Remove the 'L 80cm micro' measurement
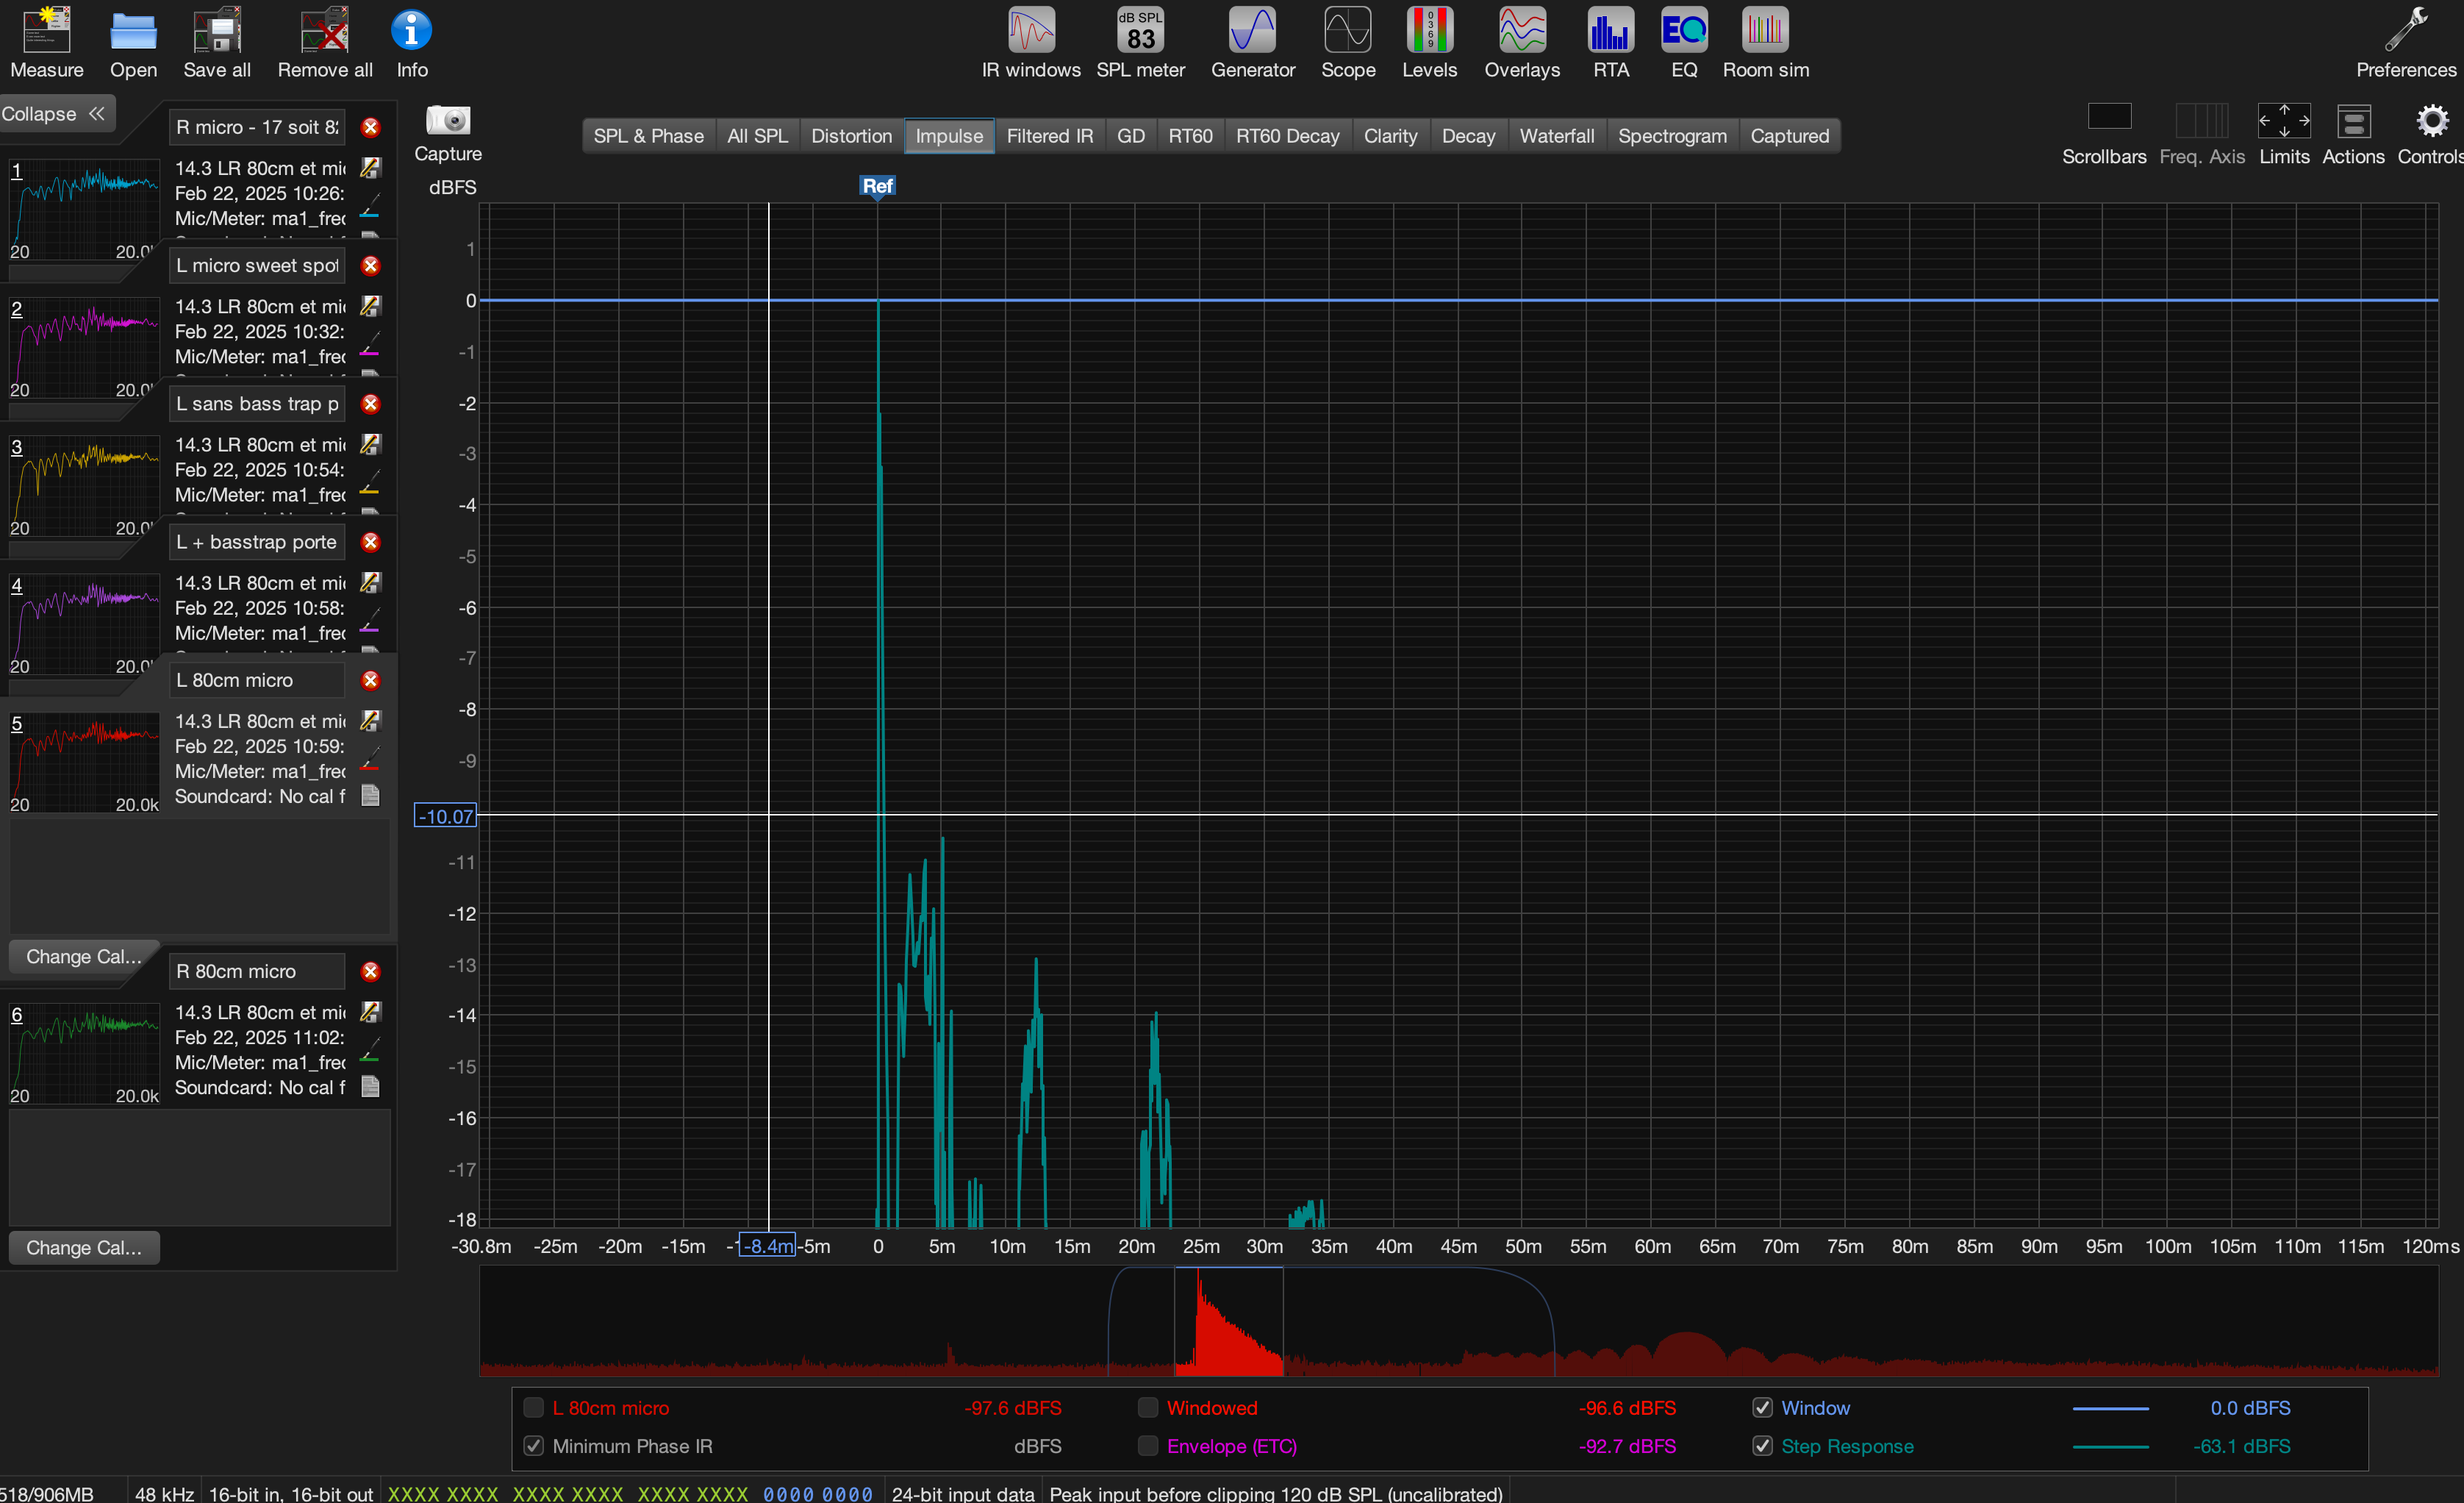The image size is (2464, 1503). pyautogui.click(x=370, y=680)
